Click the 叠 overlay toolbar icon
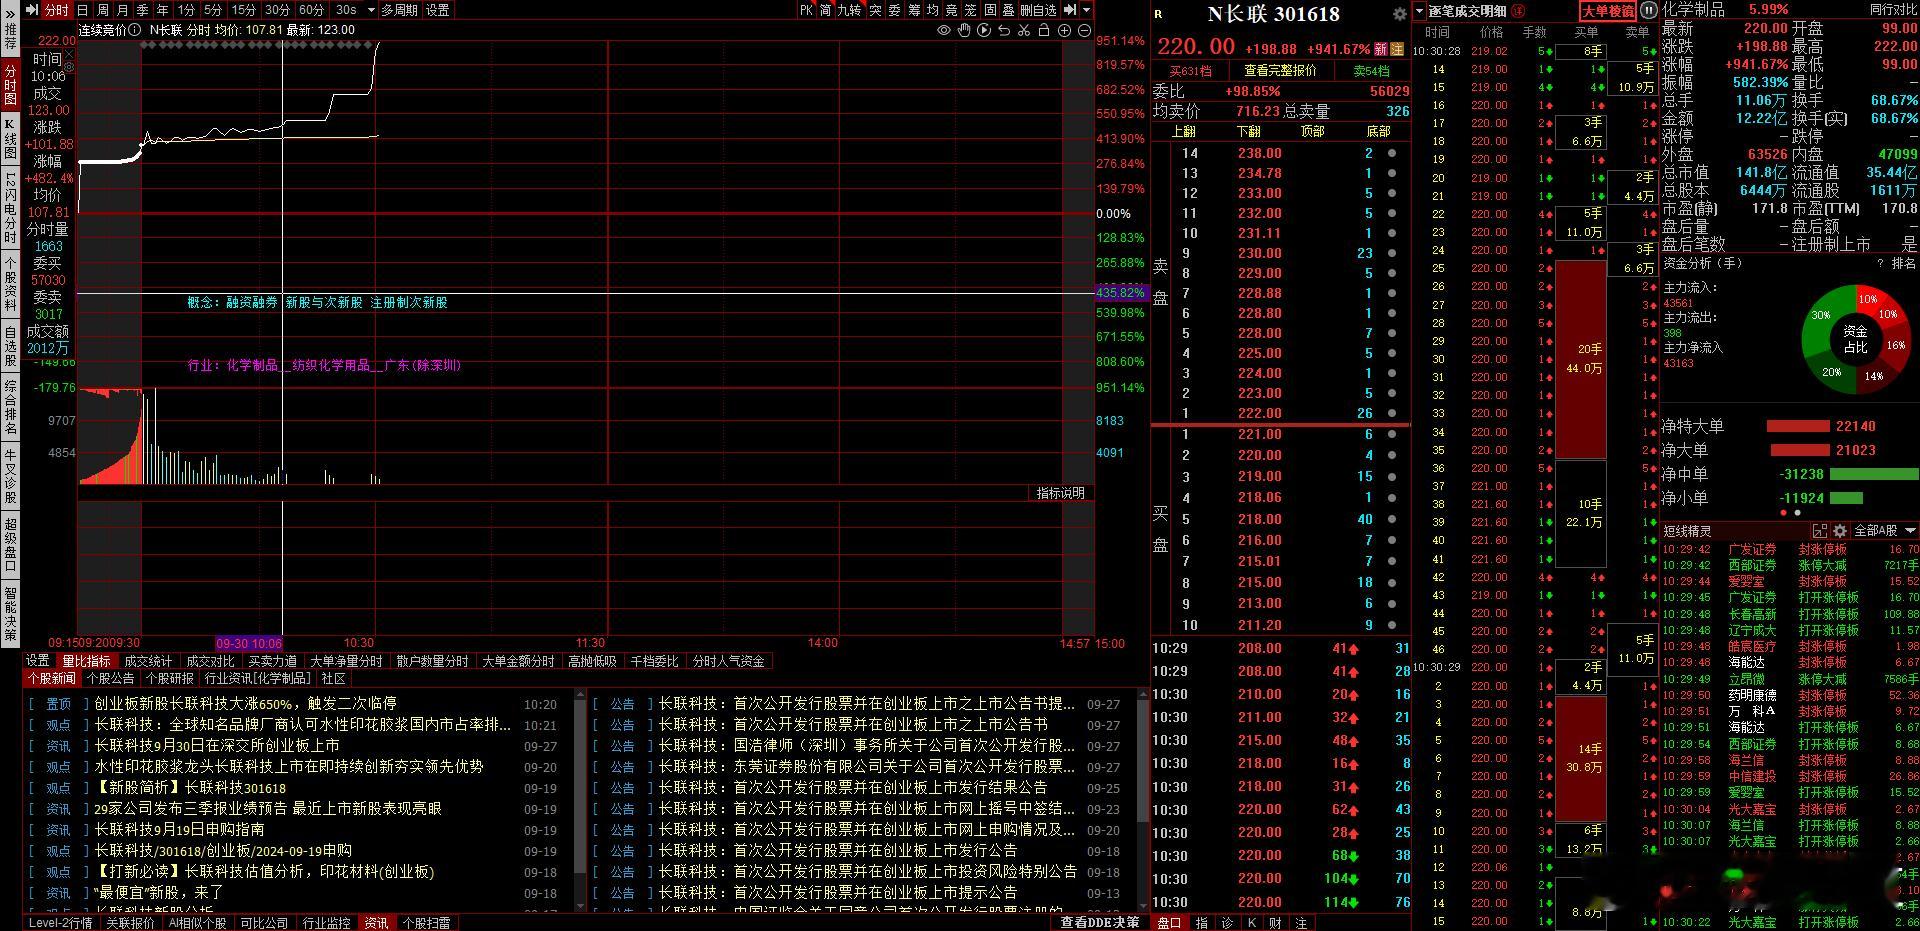The image size is (1920, 931). (x=1008, y=10)
